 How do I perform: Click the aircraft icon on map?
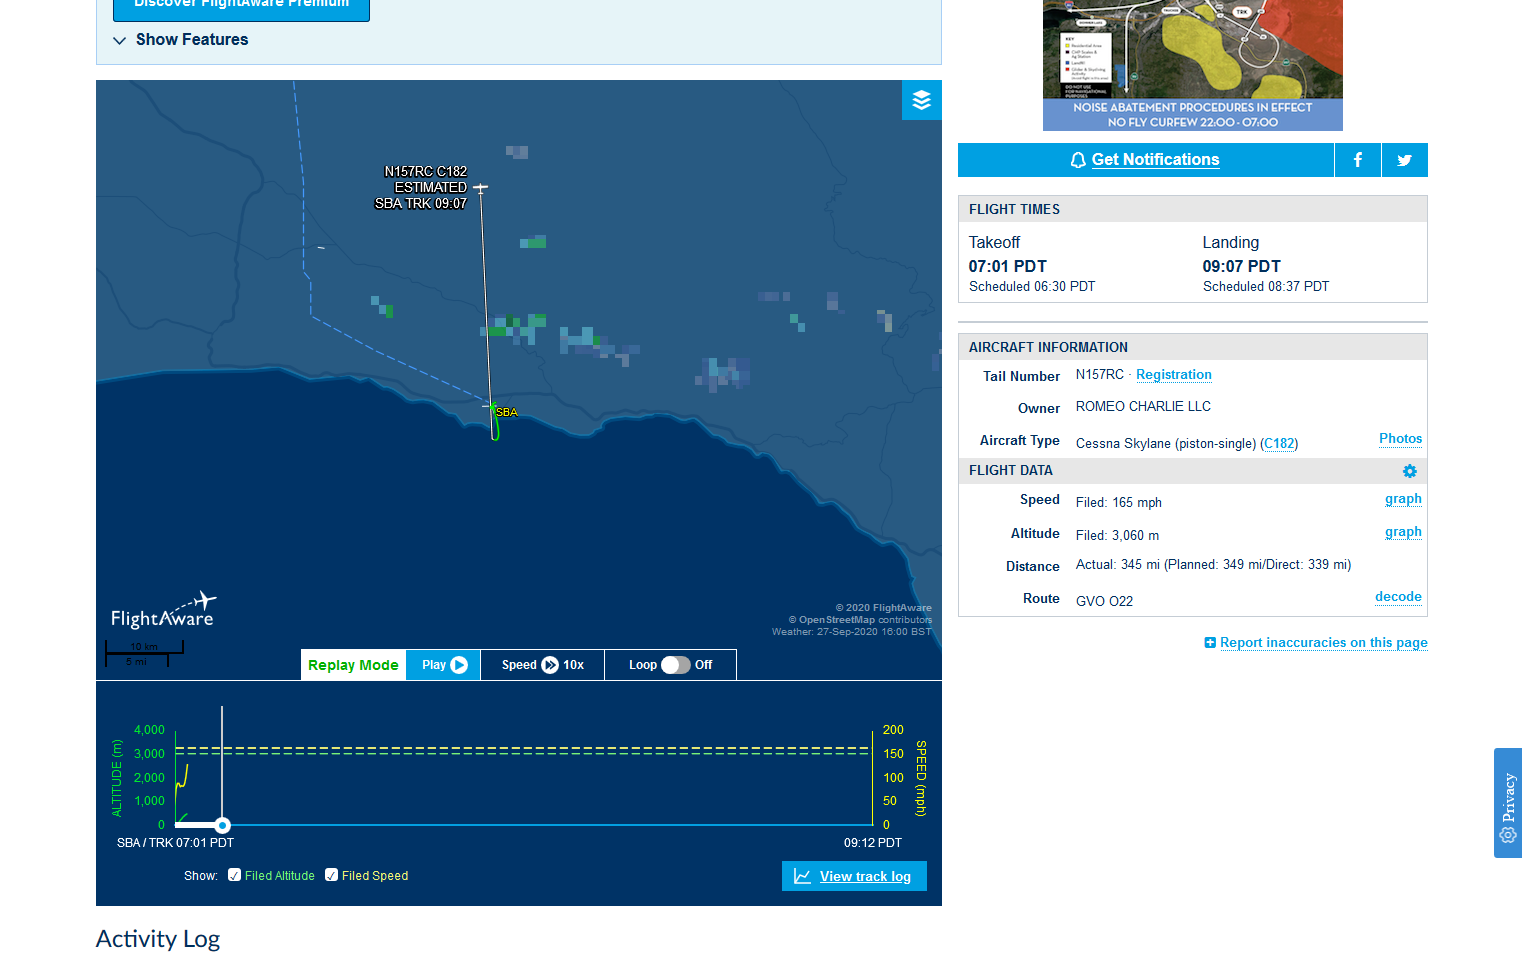pos(481,188)
